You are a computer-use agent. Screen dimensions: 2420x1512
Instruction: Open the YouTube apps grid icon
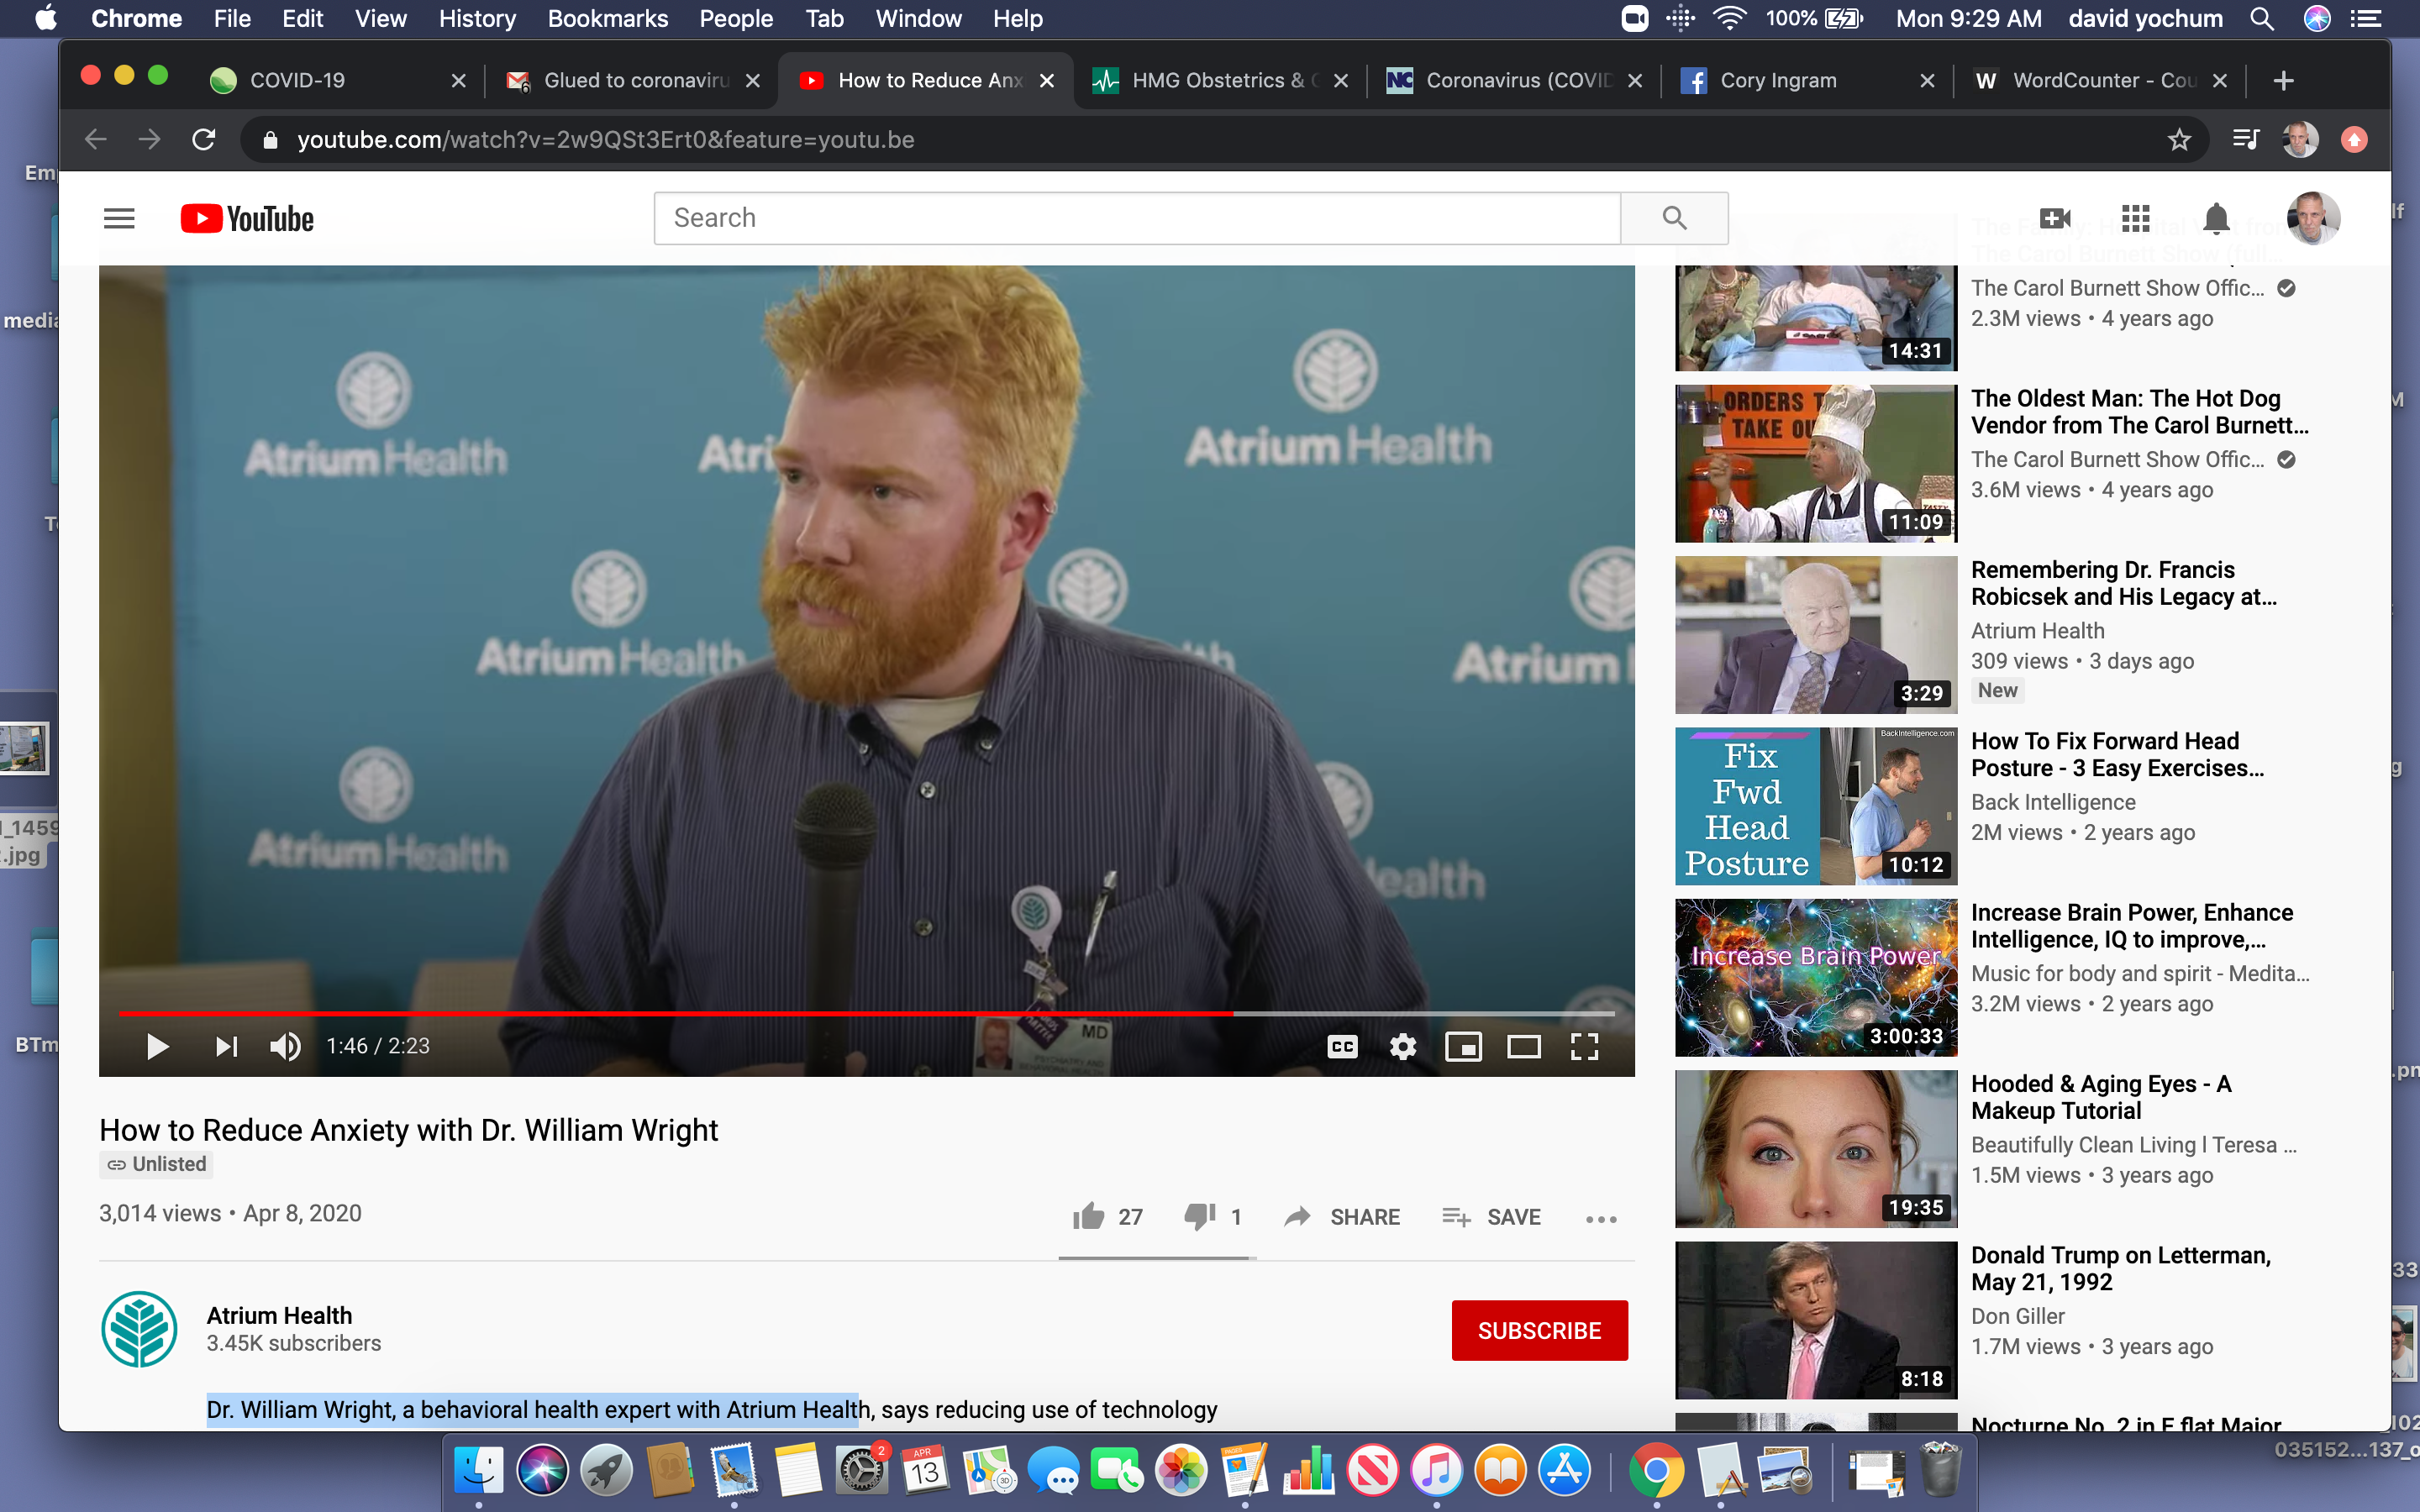[x=2135, y=218]
